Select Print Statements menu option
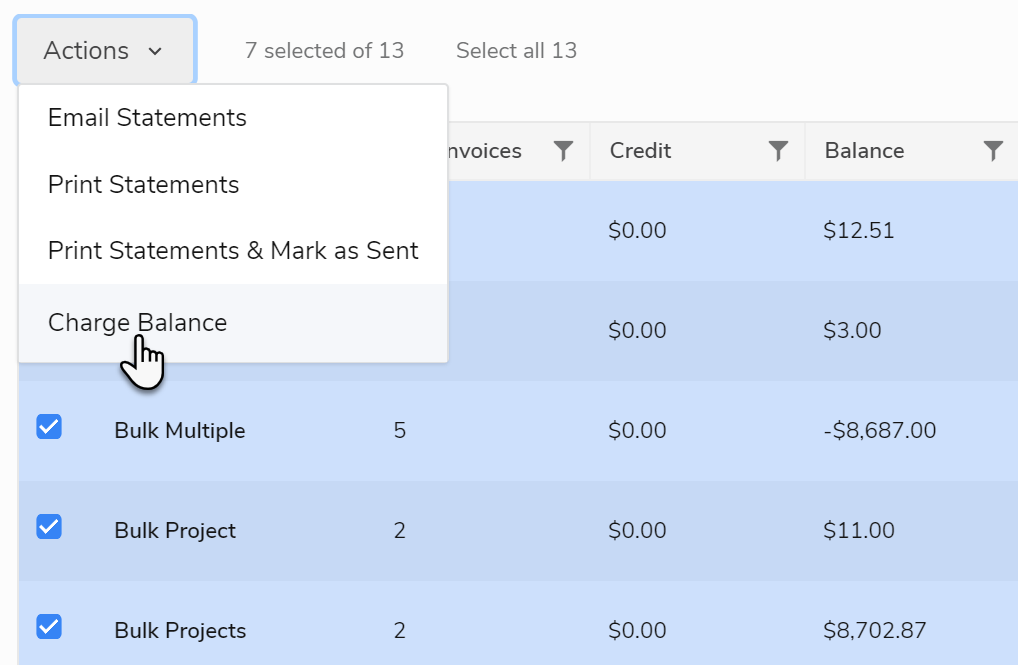The width and height of the screenshot is (1018, 665). [143, 185]
